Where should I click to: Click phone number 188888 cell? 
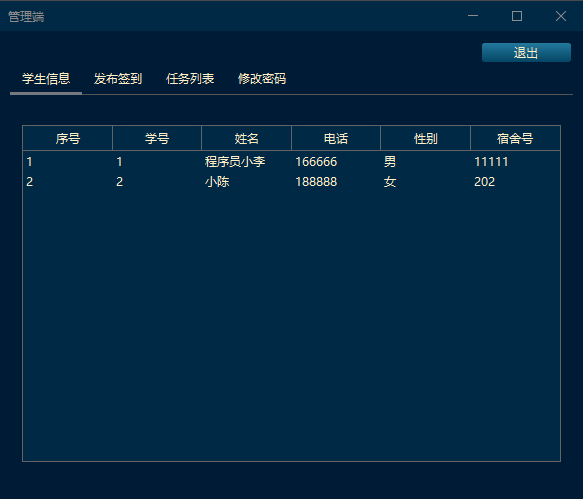point(316,182)
